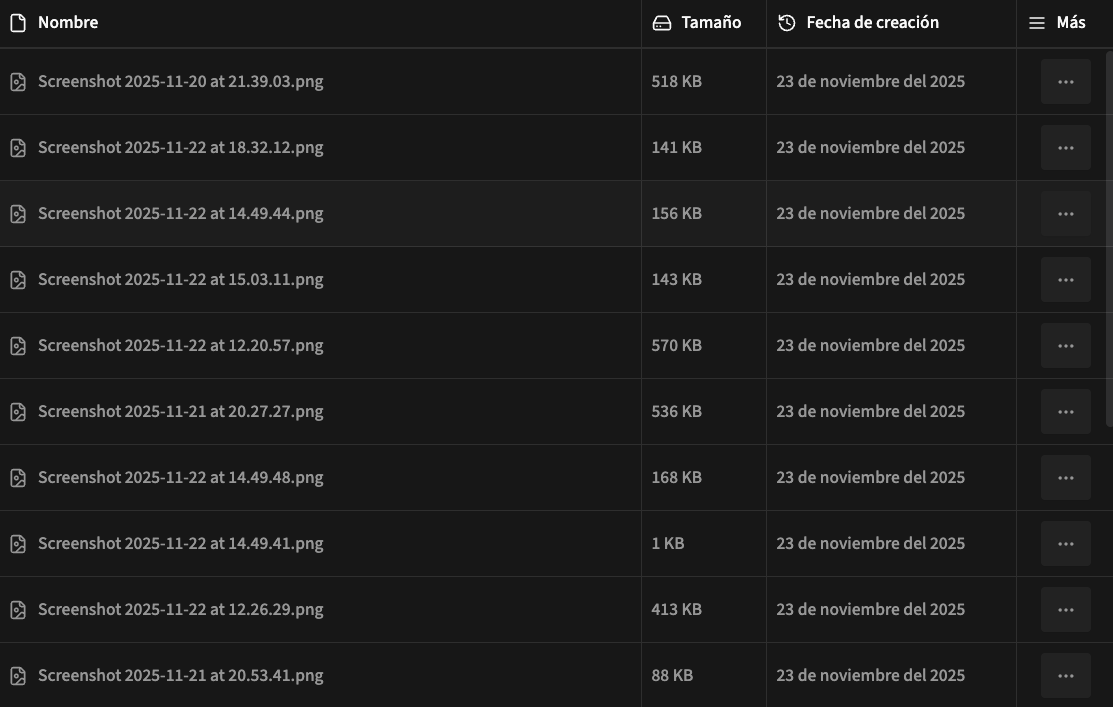The image size is (1113, 707).
Task: Open the three-dot menu for the 1 KB file
Action: point(1065,544)
